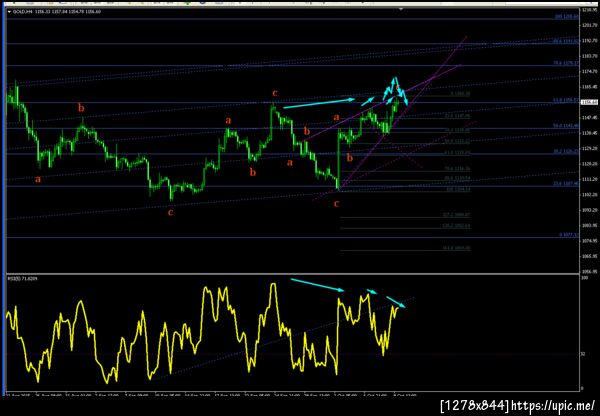
Task: Click the 1174.70 price axis label
Action: 590,71
